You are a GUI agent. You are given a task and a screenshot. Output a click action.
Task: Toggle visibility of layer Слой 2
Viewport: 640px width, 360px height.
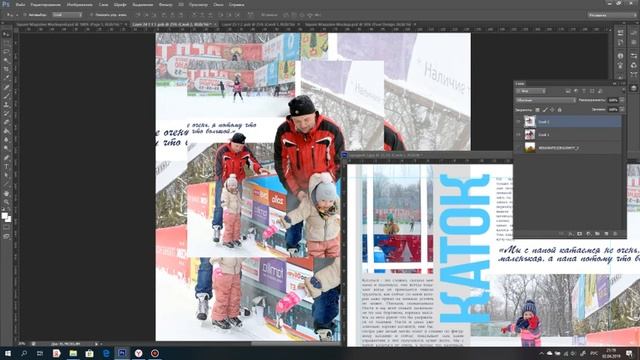[x=518, y=122]
